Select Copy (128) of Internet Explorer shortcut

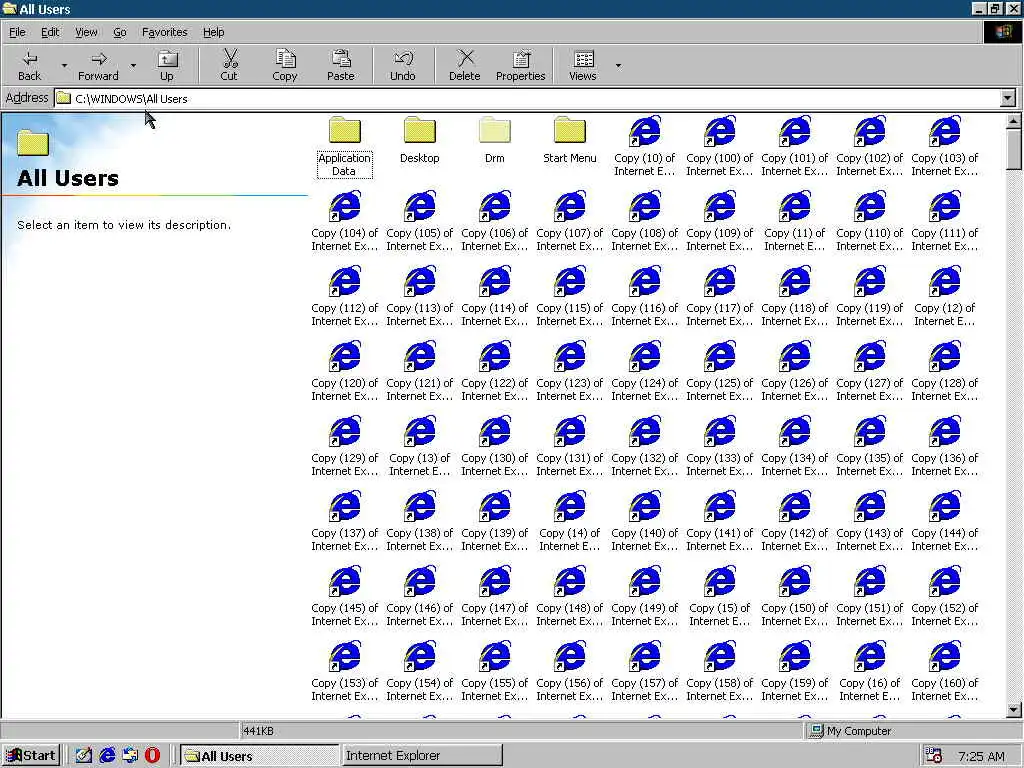click(x=945, y=372)
